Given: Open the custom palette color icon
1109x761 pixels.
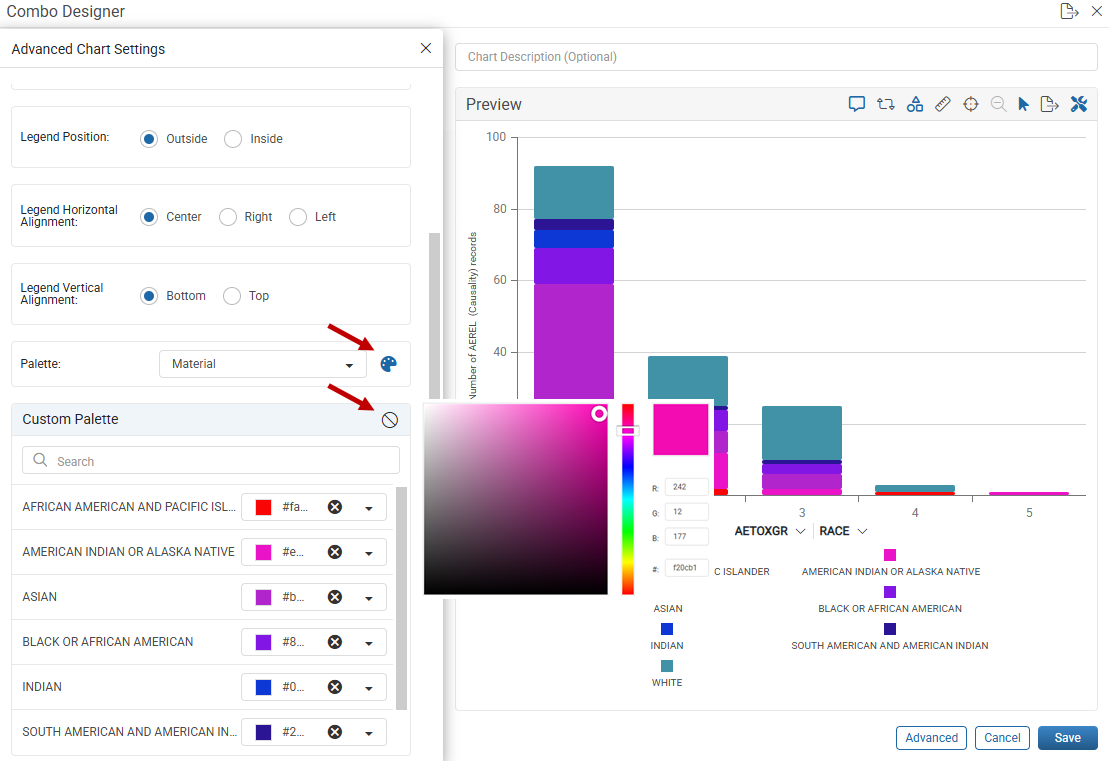Looking at the screenshot, I should pyautogui.click(x=388, y=364).
